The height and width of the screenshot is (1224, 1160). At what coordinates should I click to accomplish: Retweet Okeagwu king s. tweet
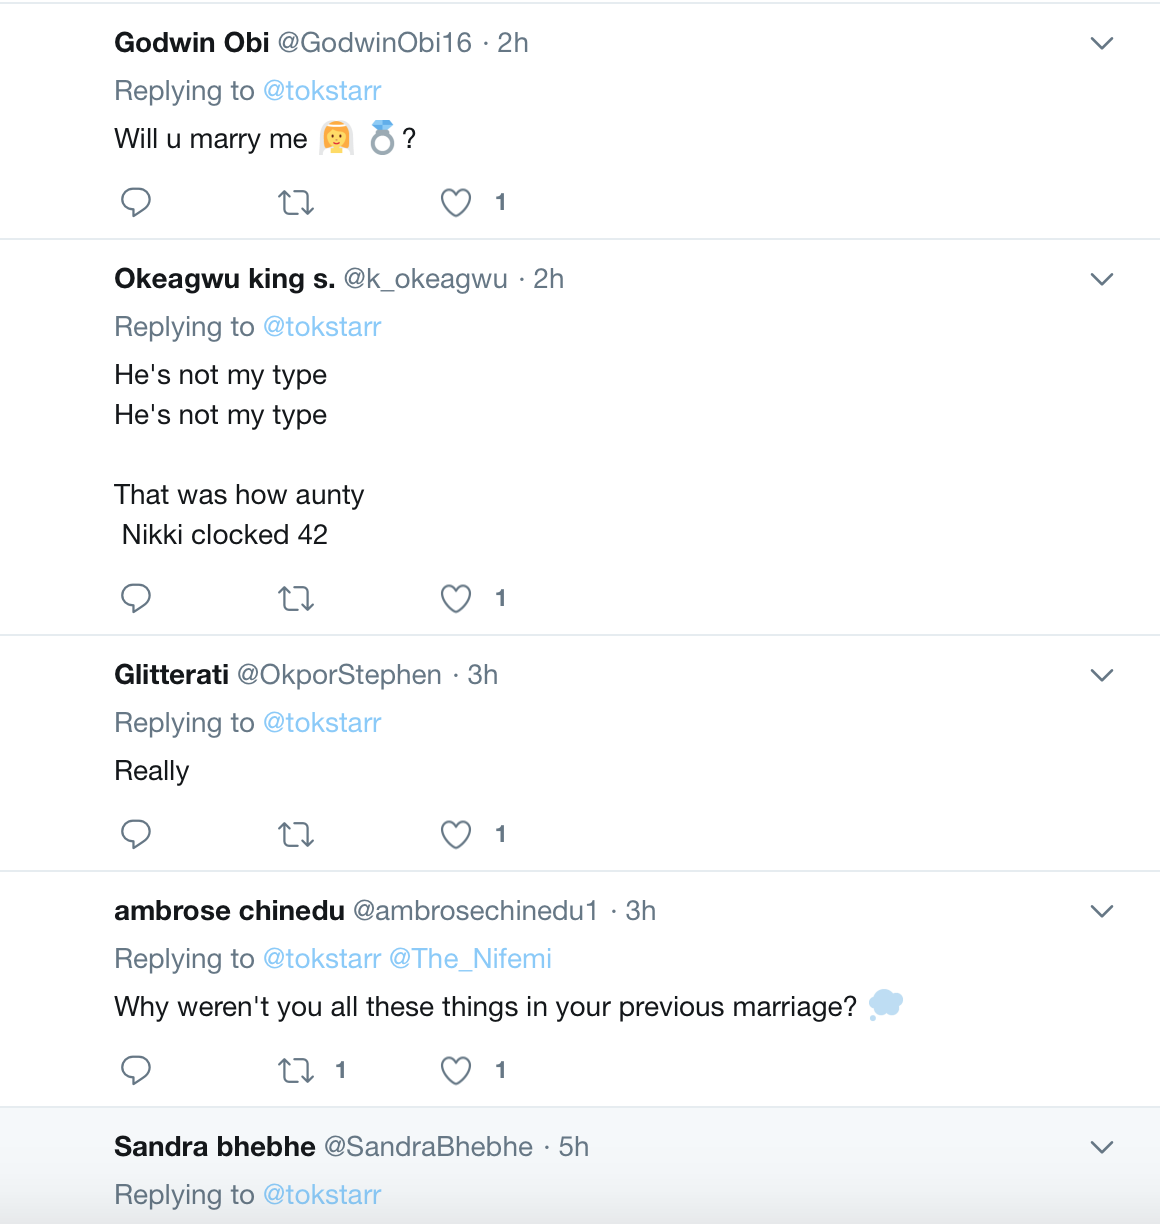[x=296, y=599]
